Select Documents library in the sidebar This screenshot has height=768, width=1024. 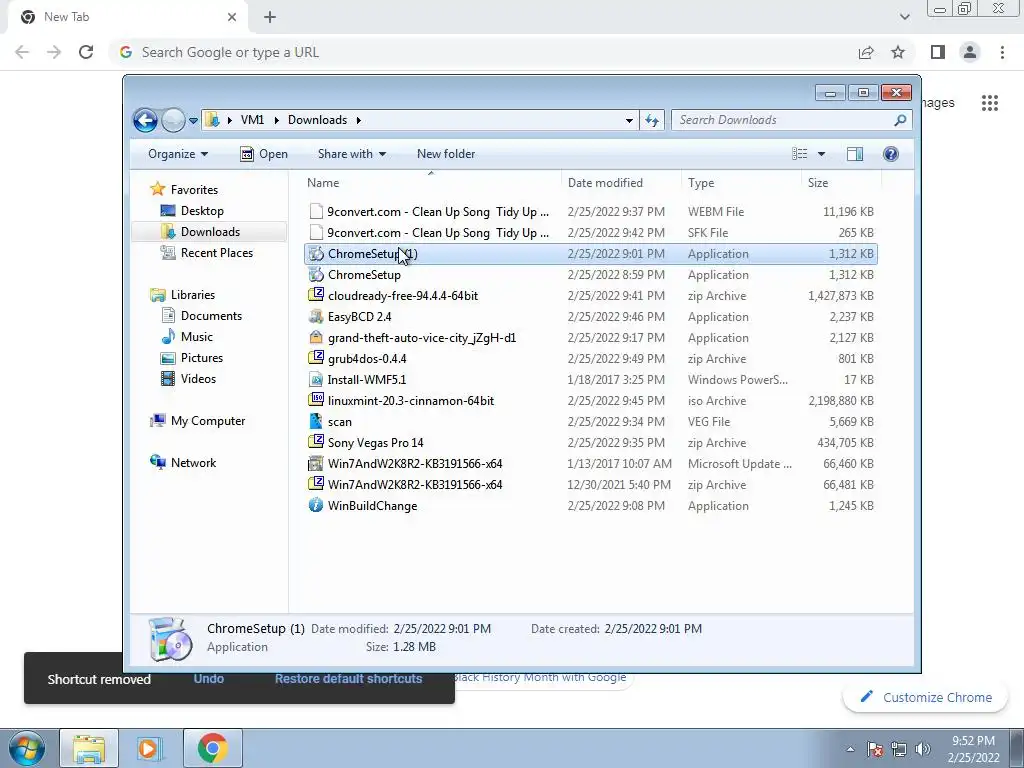211,316
